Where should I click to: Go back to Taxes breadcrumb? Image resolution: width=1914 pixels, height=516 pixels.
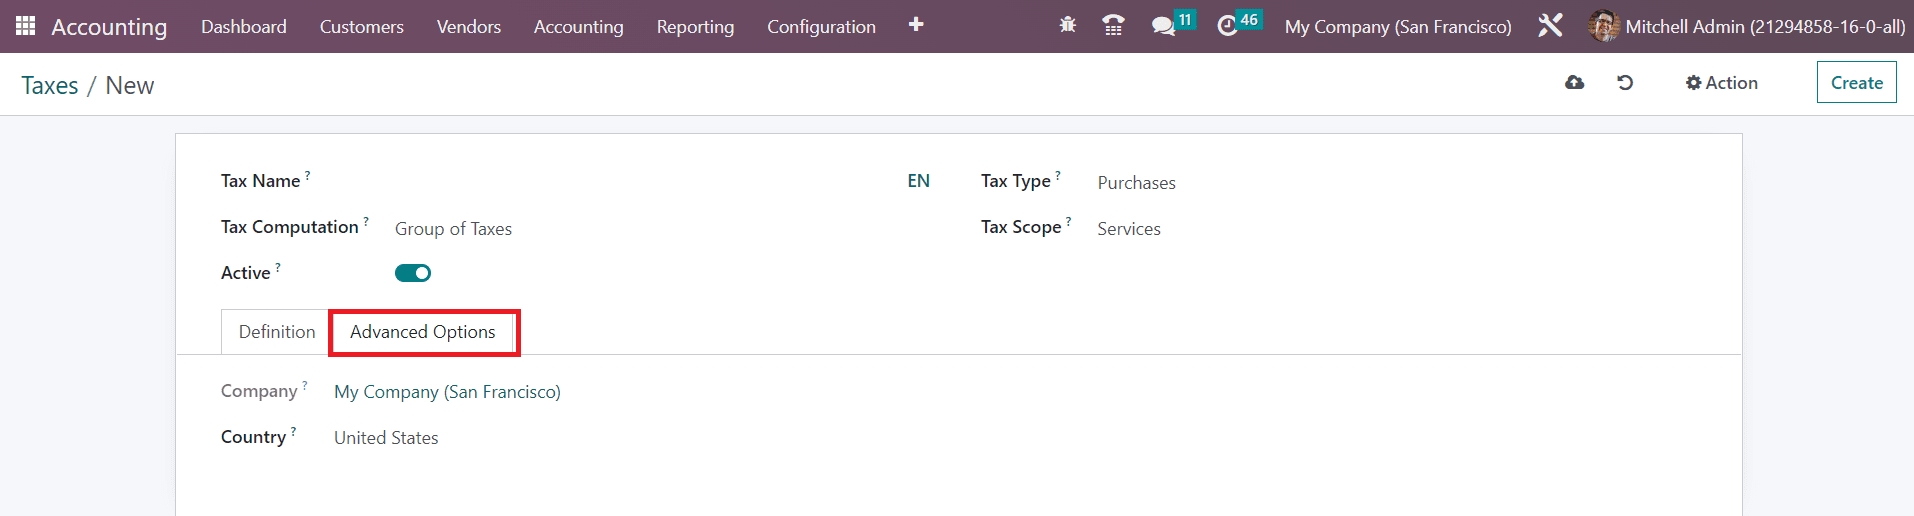(x=50, y=86)
